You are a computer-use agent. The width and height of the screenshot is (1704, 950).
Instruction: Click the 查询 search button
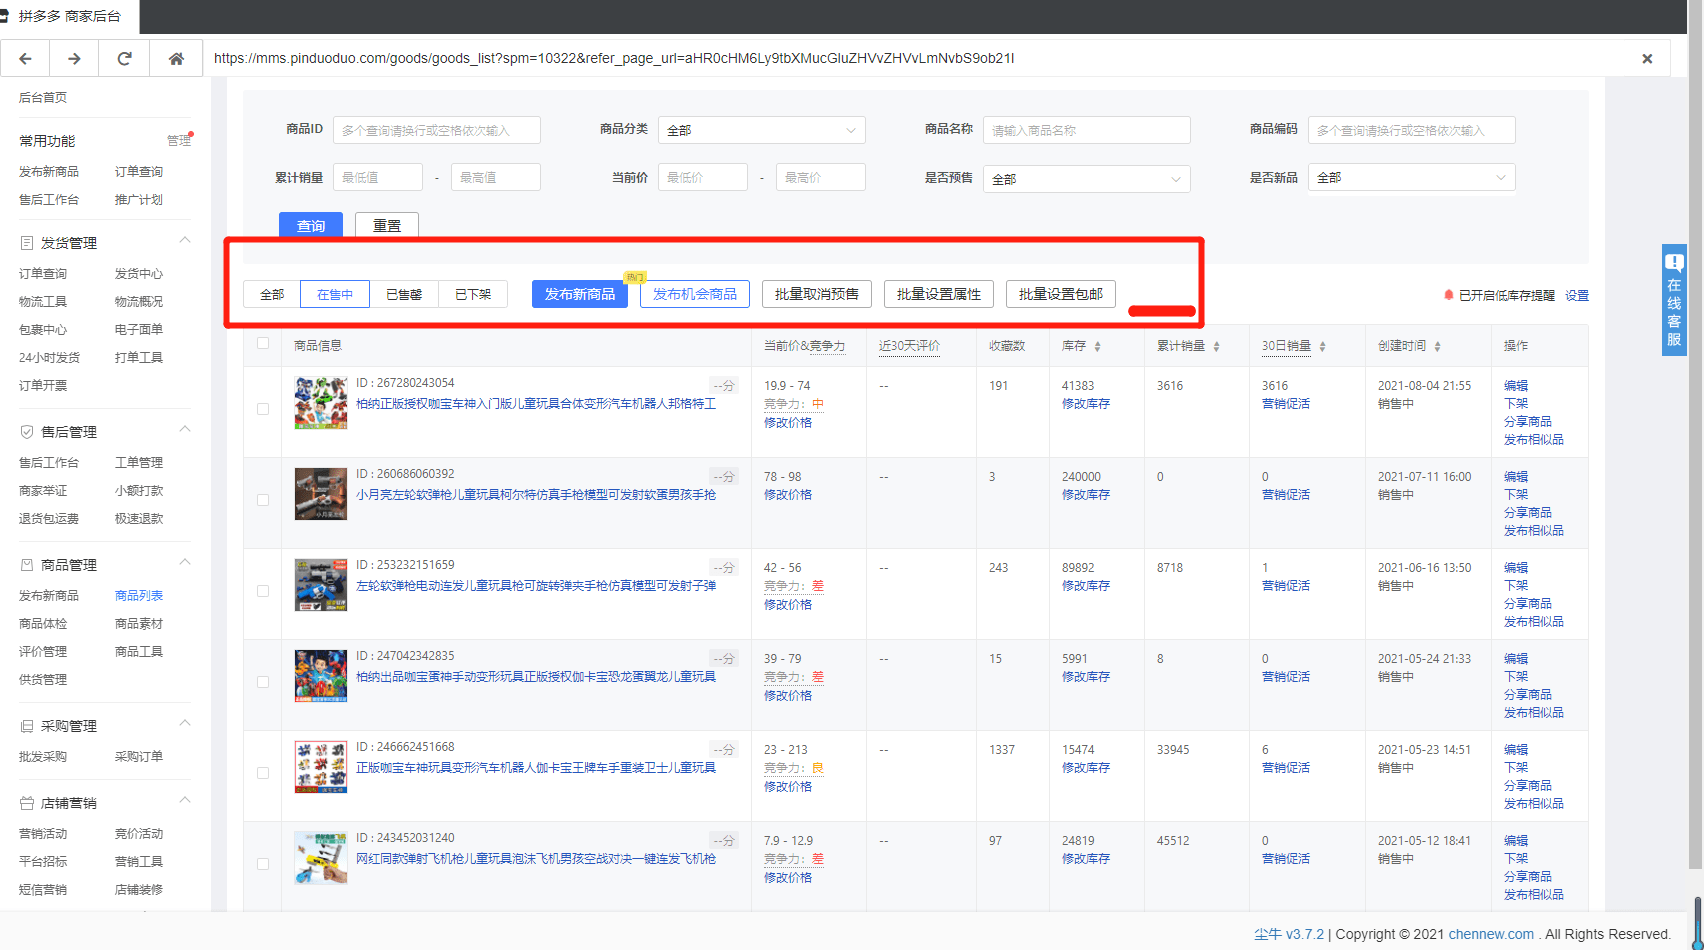(311, 225)
